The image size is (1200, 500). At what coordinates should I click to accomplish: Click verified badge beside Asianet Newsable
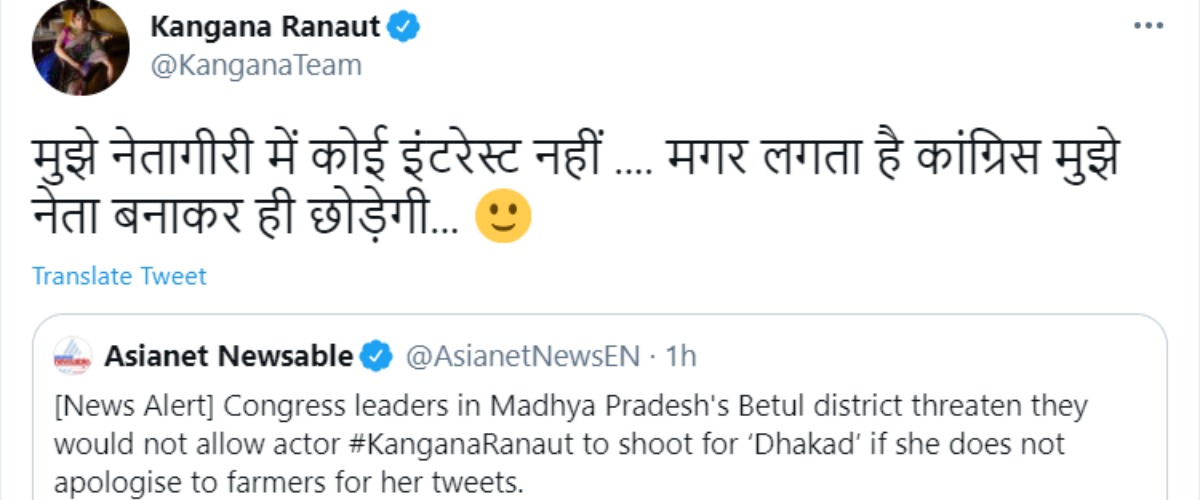coord(376,356)
